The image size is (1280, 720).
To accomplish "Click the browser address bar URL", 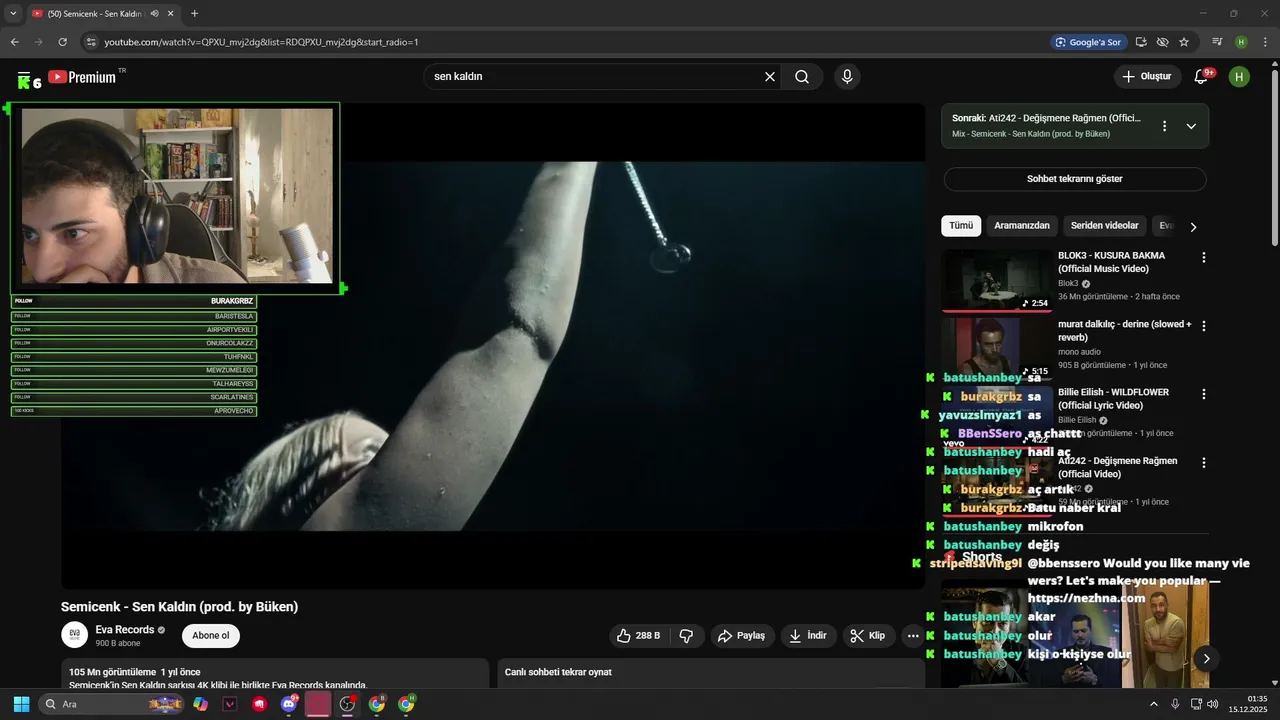I will 262,42.
